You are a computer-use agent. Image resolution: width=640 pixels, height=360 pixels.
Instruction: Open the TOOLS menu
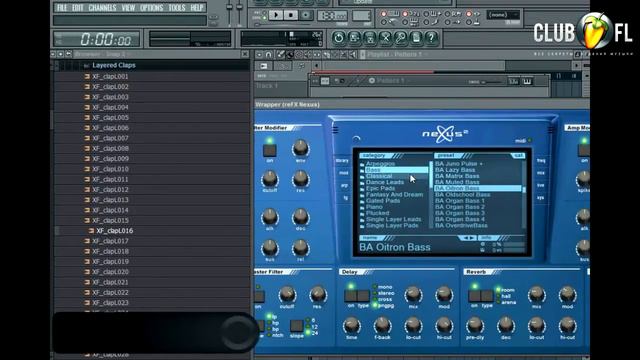click(x=177, y=8)
